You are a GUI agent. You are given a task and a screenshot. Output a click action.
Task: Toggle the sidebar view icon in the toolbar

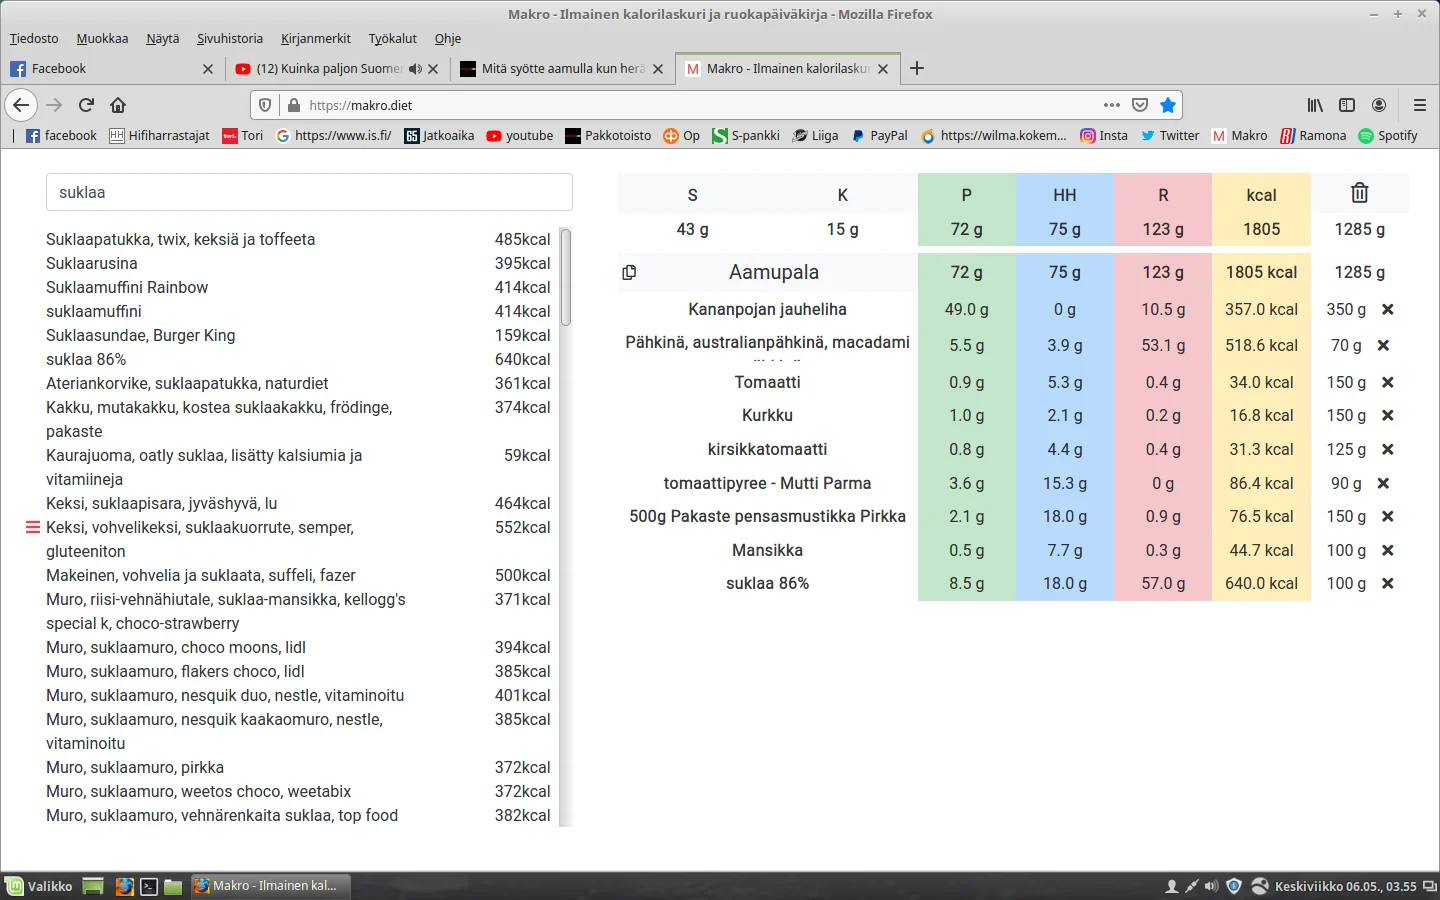1347,105
